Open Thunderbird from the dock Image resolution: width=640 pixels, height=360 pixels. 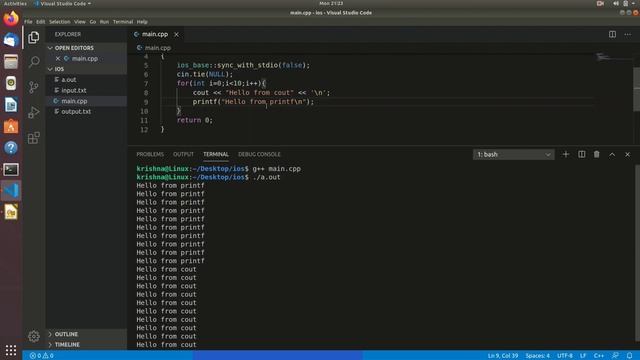[x=11, y=40]
